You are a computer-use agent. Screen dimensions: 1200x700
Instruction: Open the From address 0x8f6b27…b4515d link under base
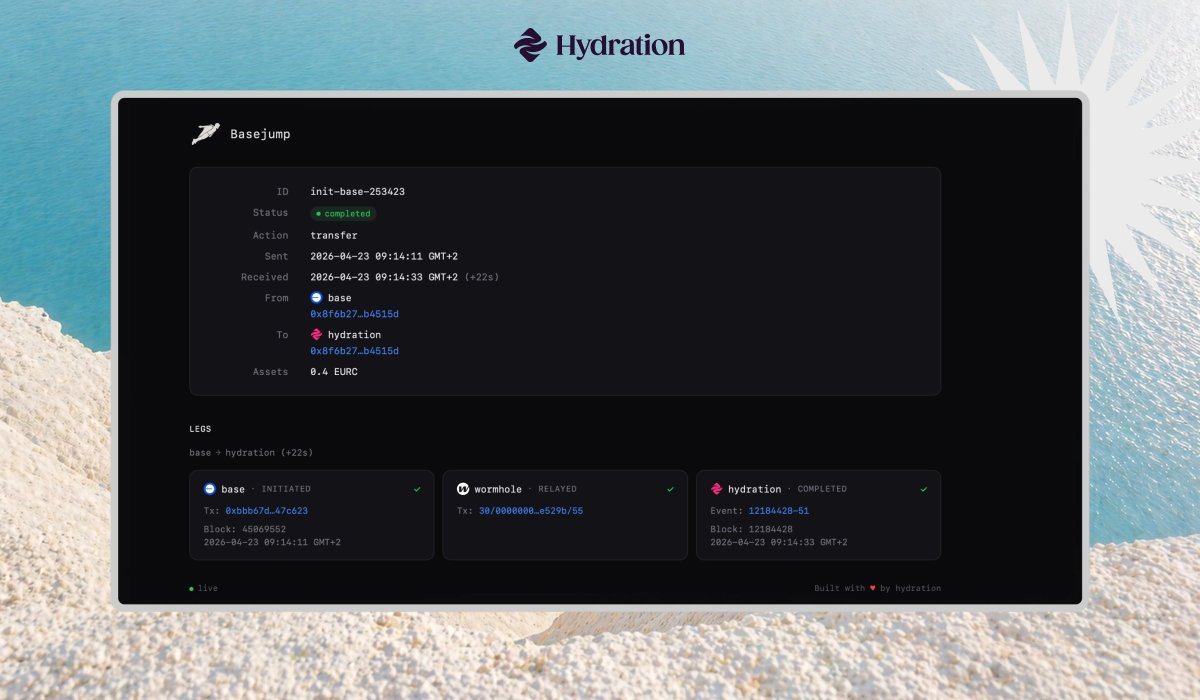355,314
